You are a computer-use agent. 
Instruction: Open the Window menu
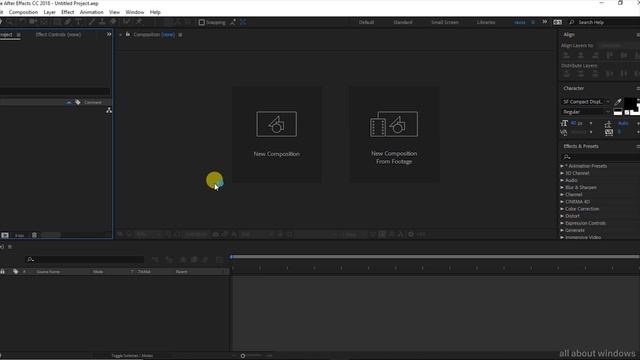click(135, 12)
